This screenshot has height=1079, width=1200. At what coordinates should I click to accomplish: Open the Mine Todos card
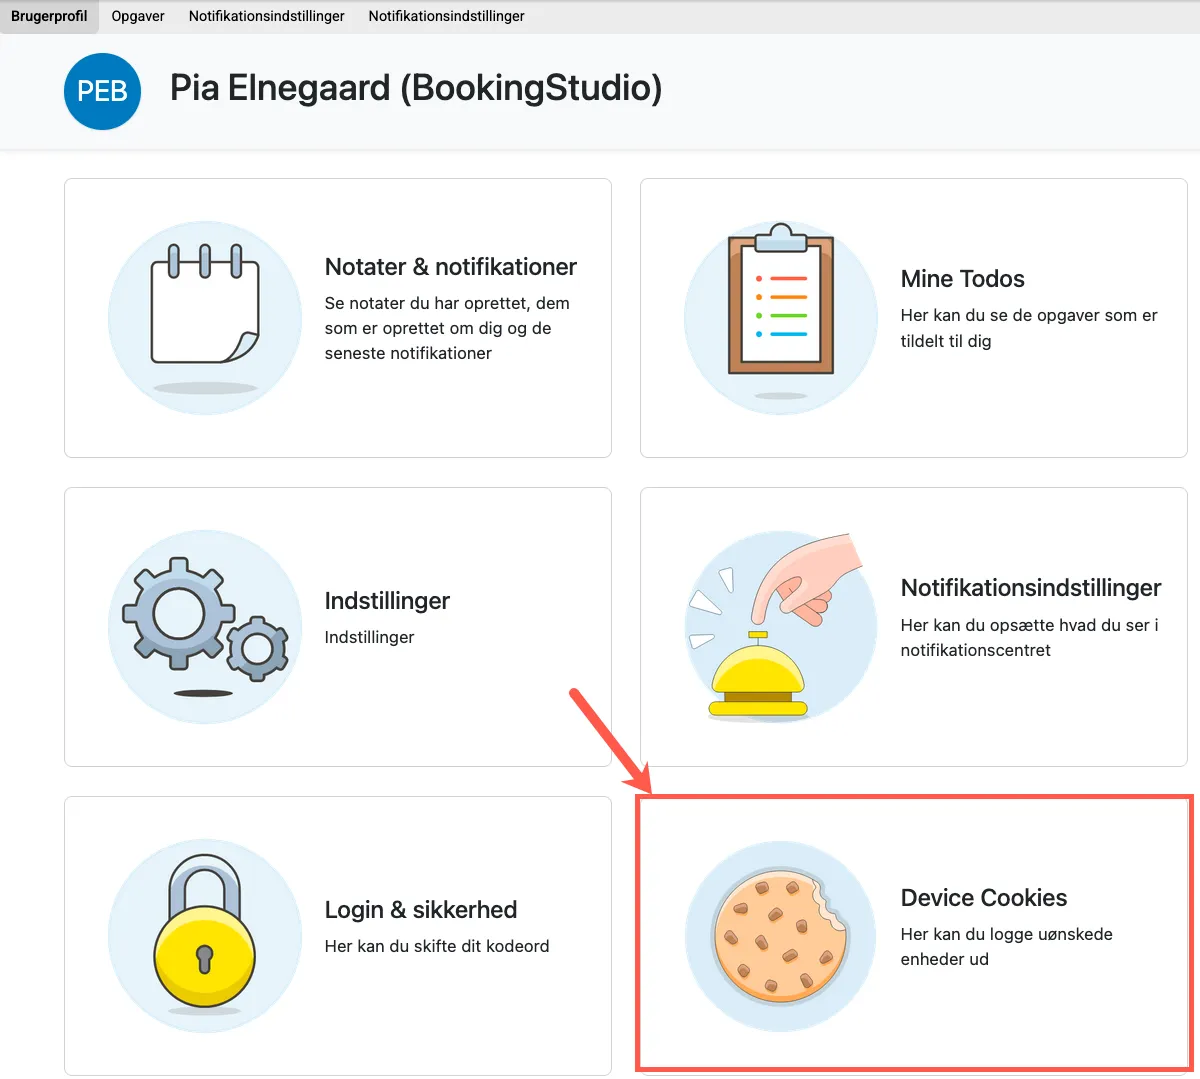[912, 317]
